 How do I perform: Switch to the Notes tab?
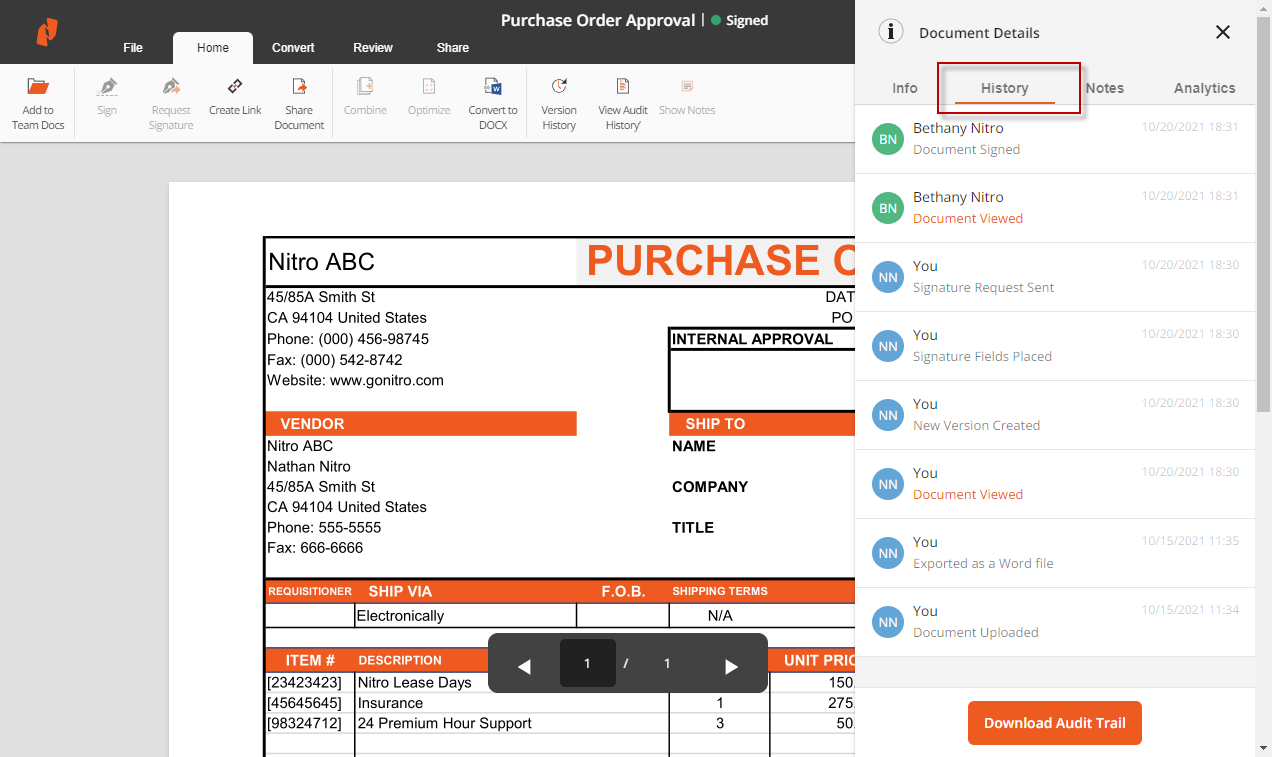(1104, 88)
